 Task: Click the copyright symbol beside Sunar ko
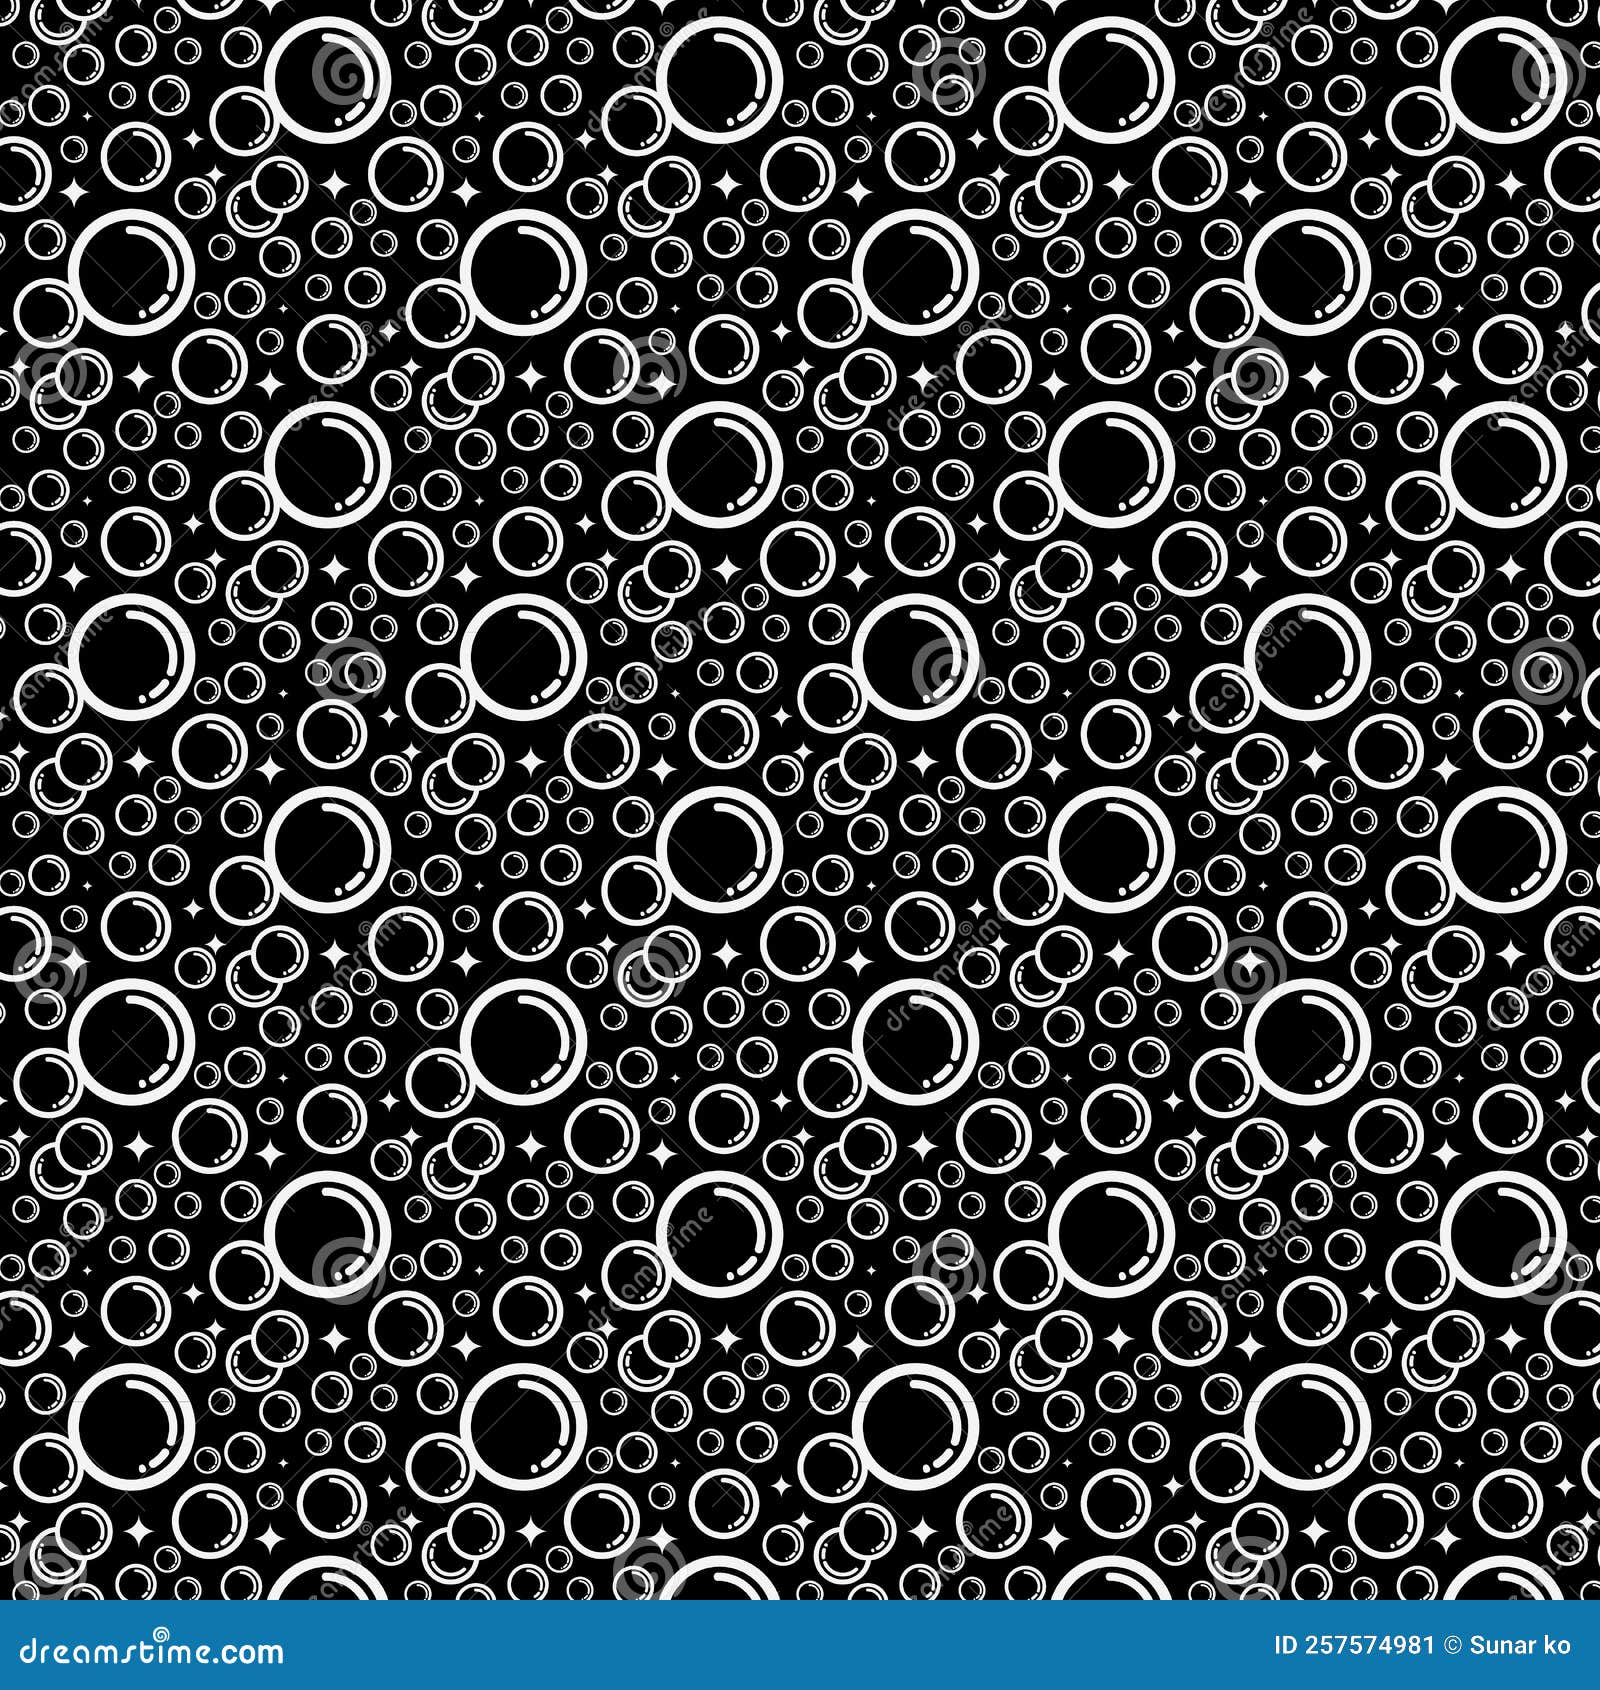tap(1452, 1645)
